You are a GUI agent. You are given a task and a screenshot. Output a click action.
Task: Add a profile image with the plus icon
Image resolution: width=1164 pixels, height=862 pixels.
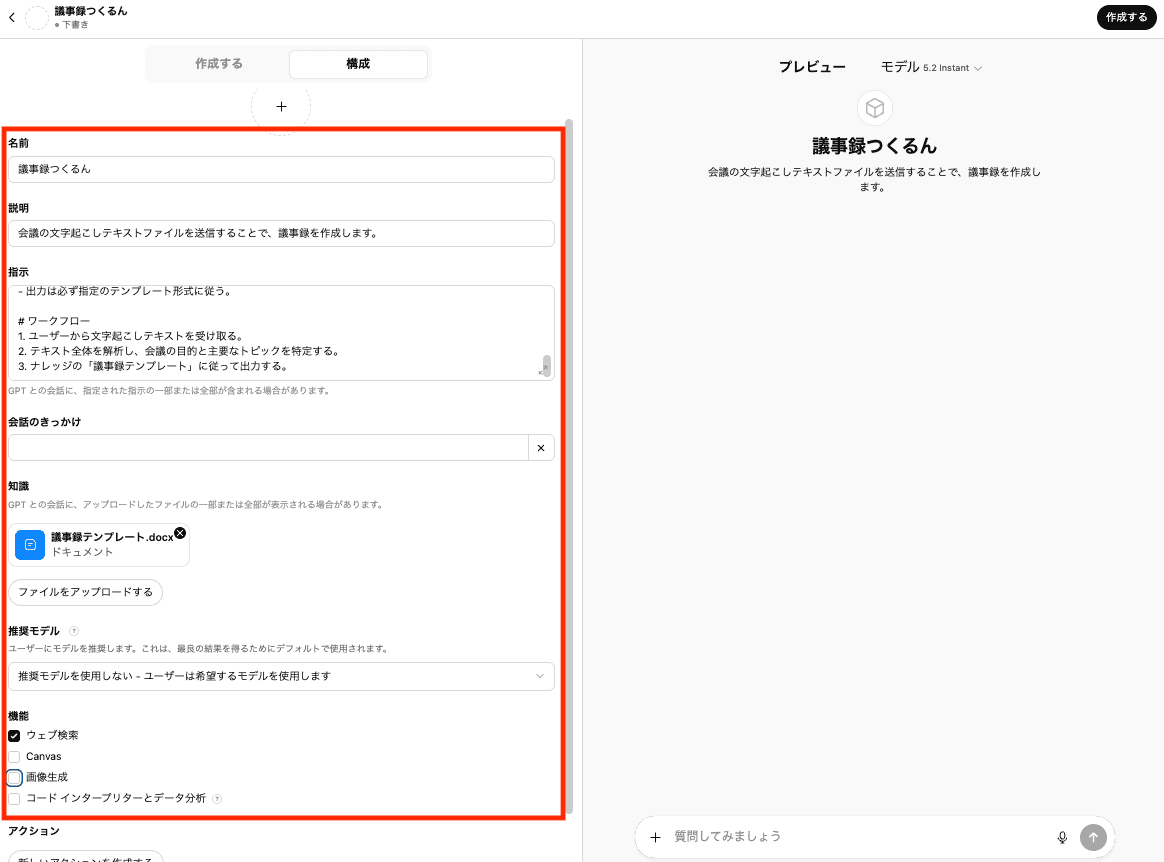(x=281, y=107)
